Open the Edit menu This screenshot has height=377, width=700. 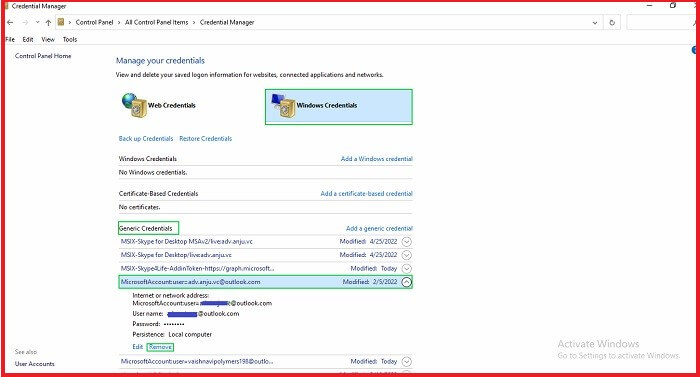28,39
